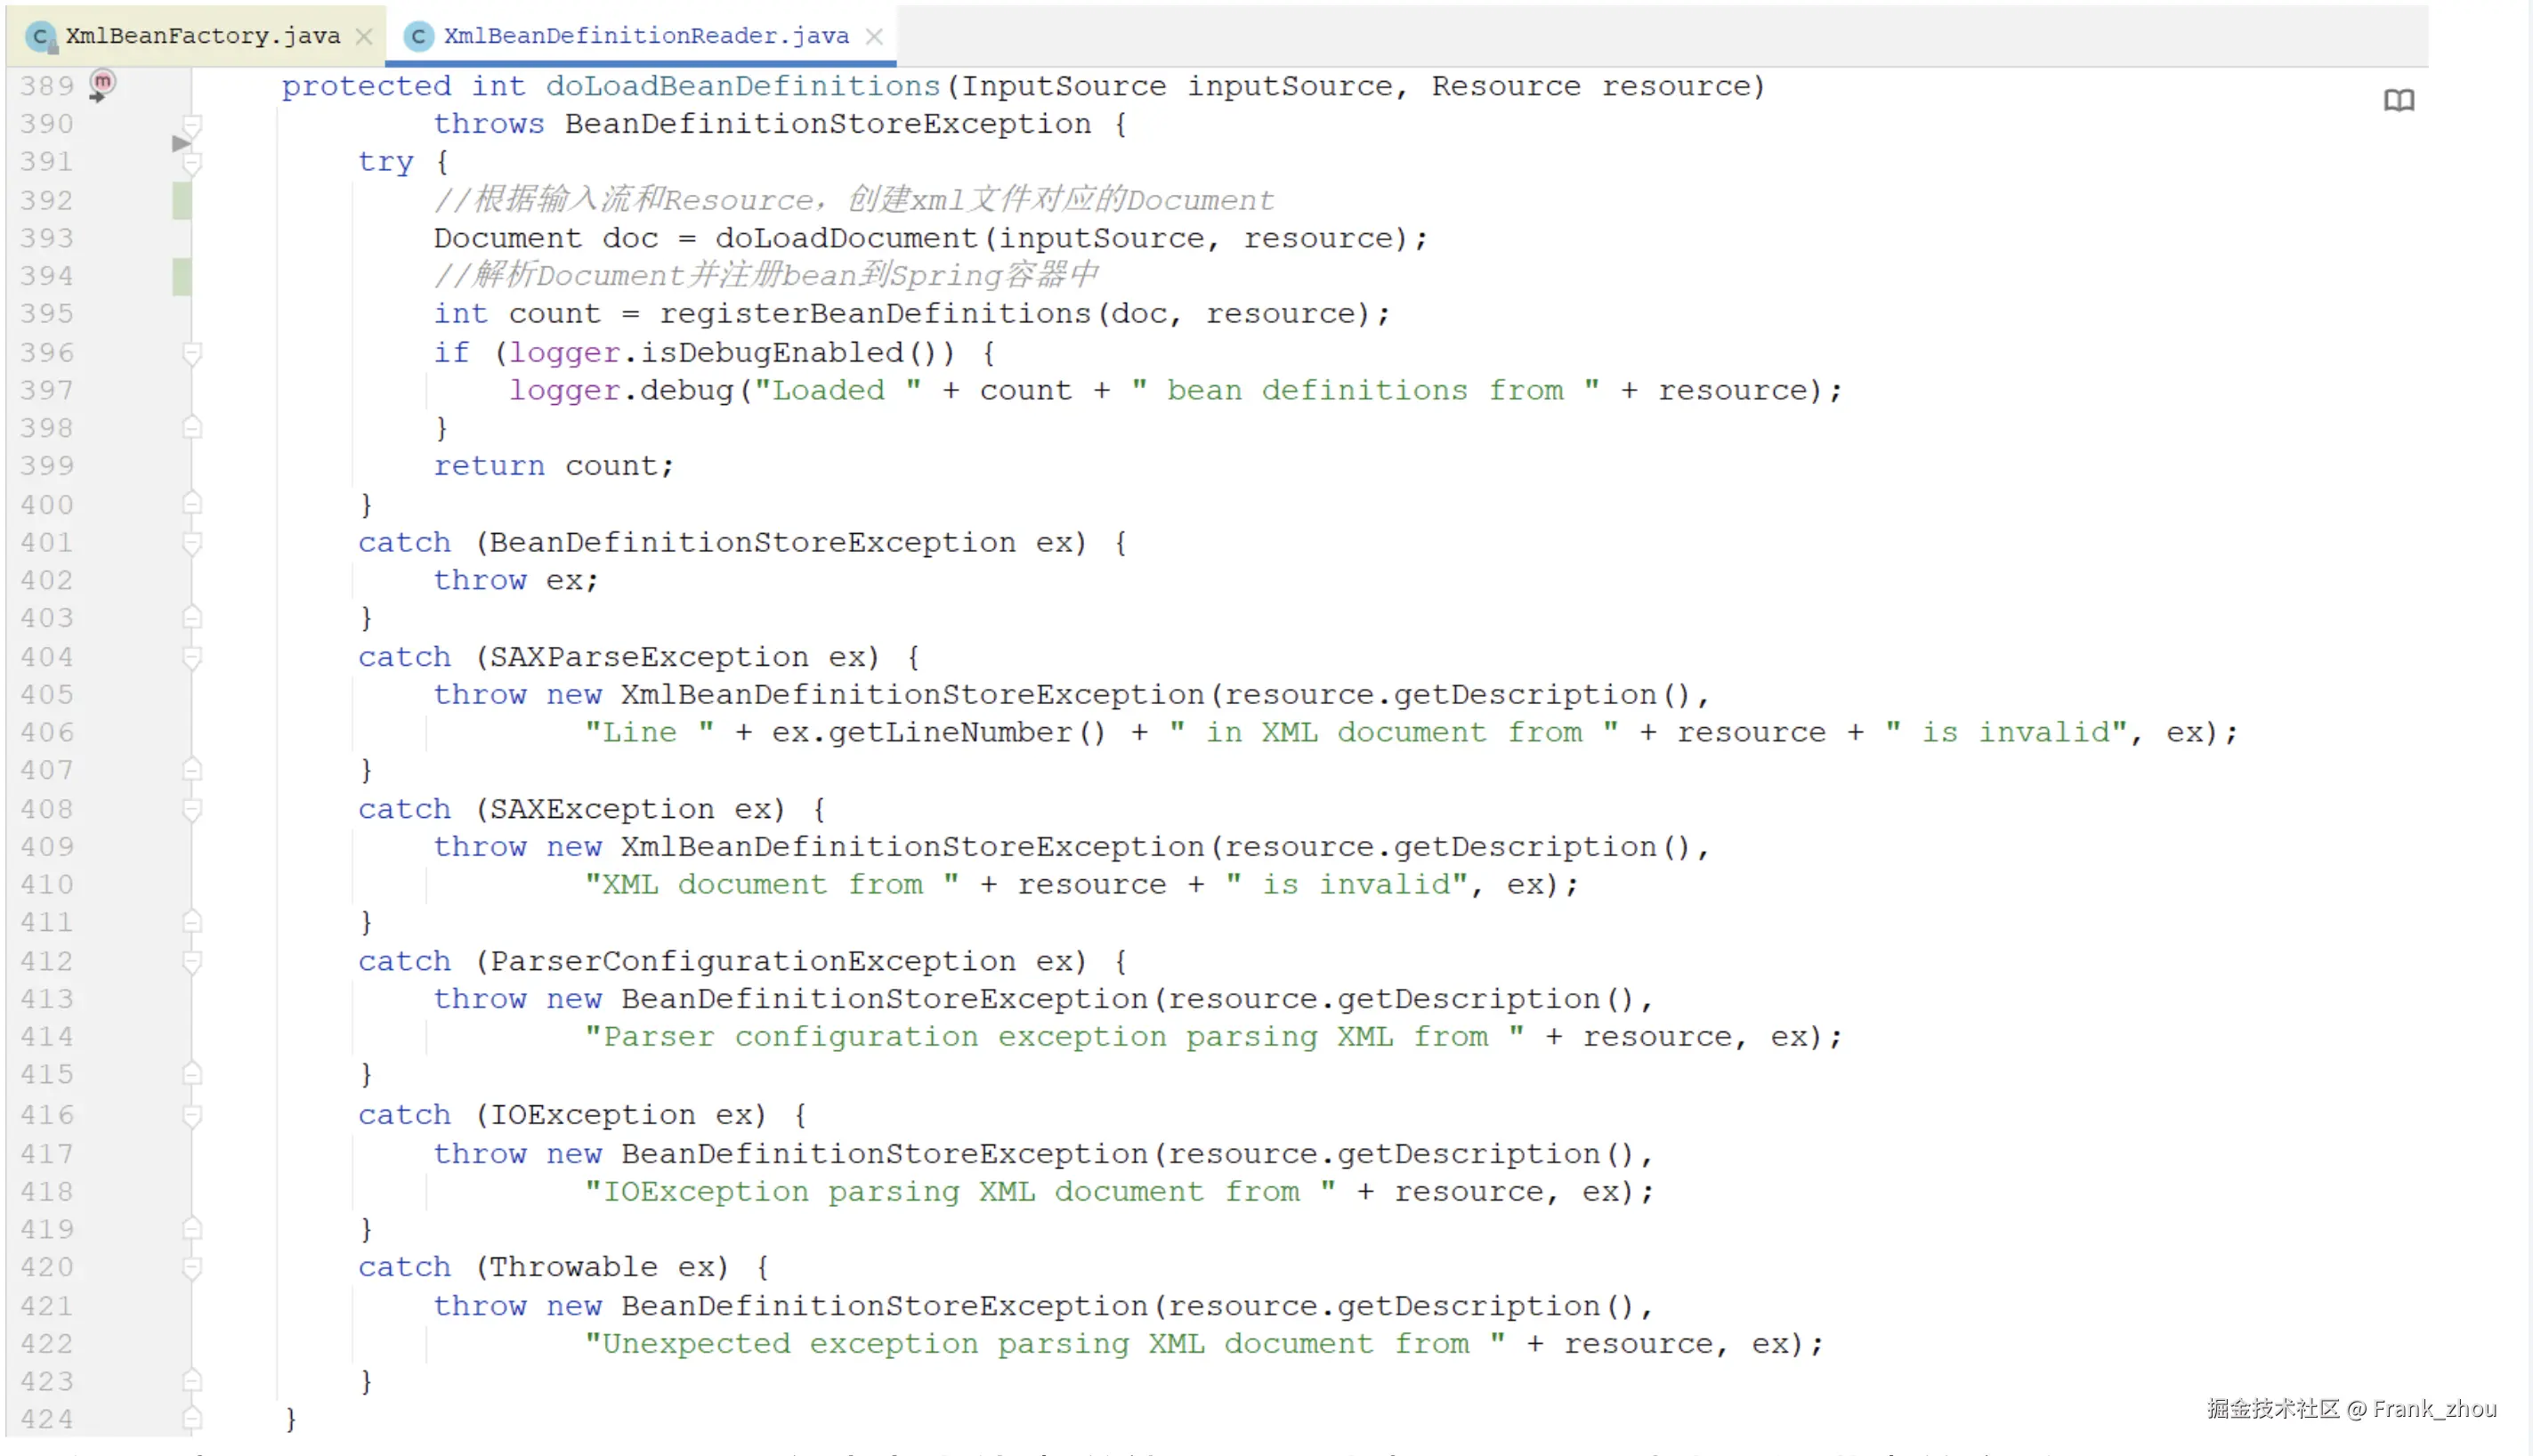Click XmlBeanDefinitionStoreException on line 405
This screenshot has width=2533, height=1456.
pyautogui.click(x=913, y=695)
